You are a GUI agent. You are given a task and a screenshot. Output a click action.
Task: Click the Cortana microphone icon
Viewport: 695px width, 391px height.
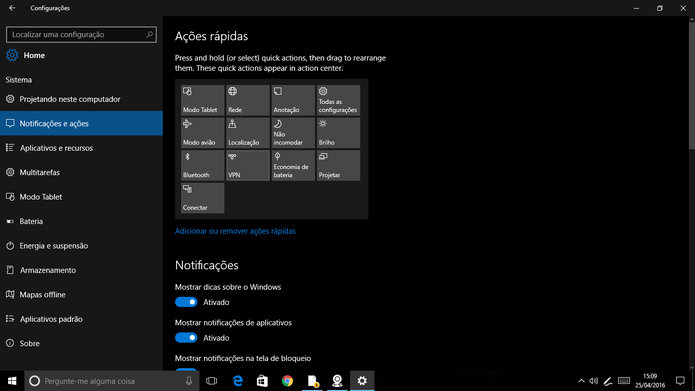(x=189, y=381)
